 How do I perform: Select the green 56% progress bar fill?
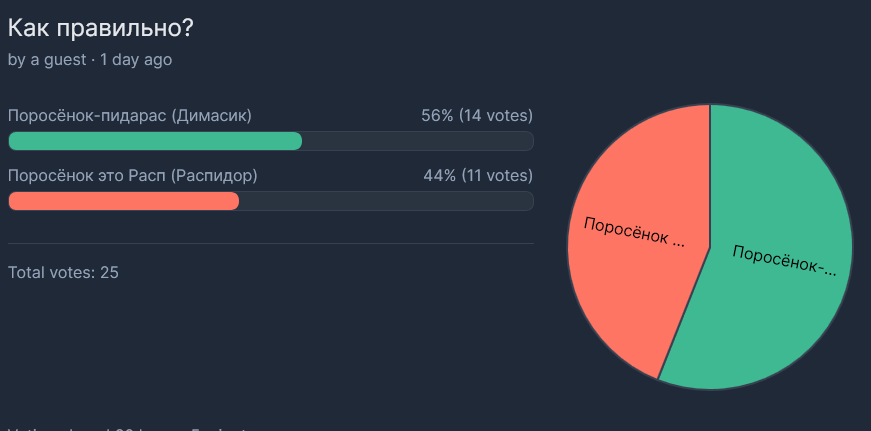155,141
